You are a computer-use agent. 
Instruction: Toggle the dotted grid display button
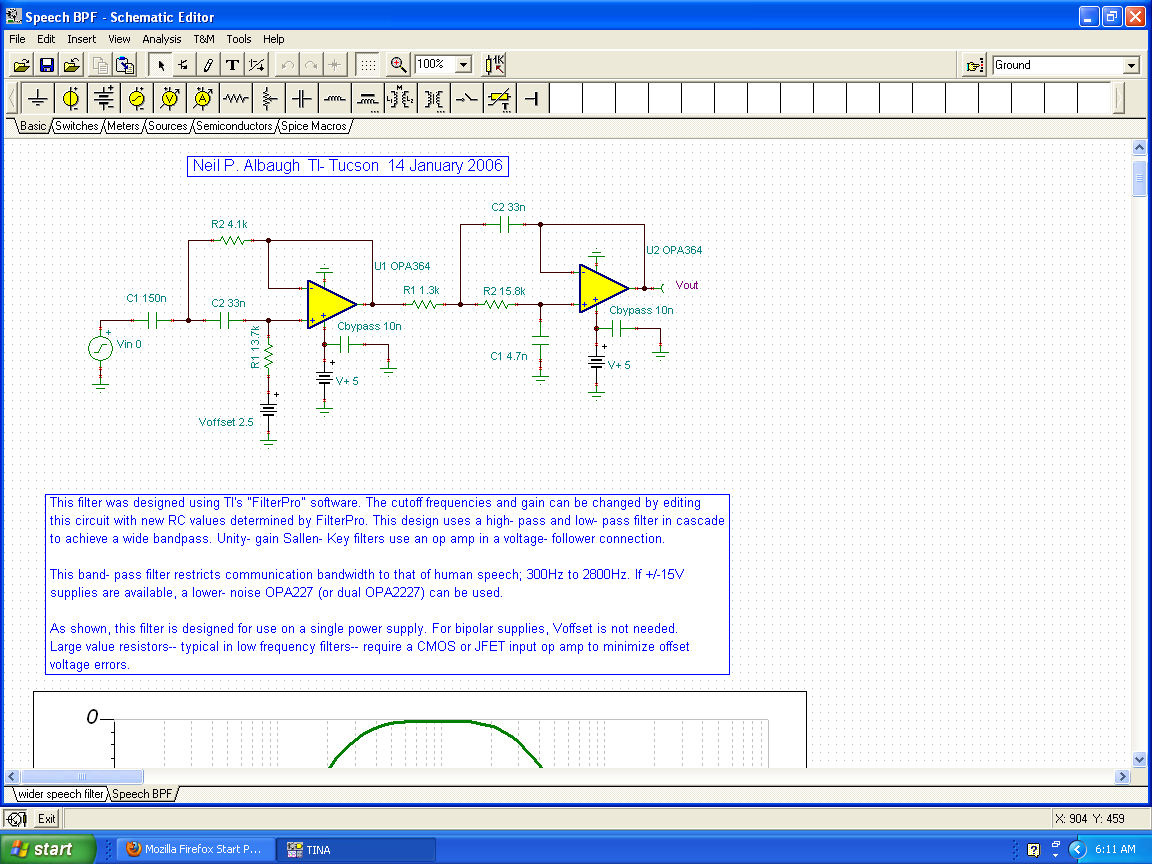click(x=368, y=65)
